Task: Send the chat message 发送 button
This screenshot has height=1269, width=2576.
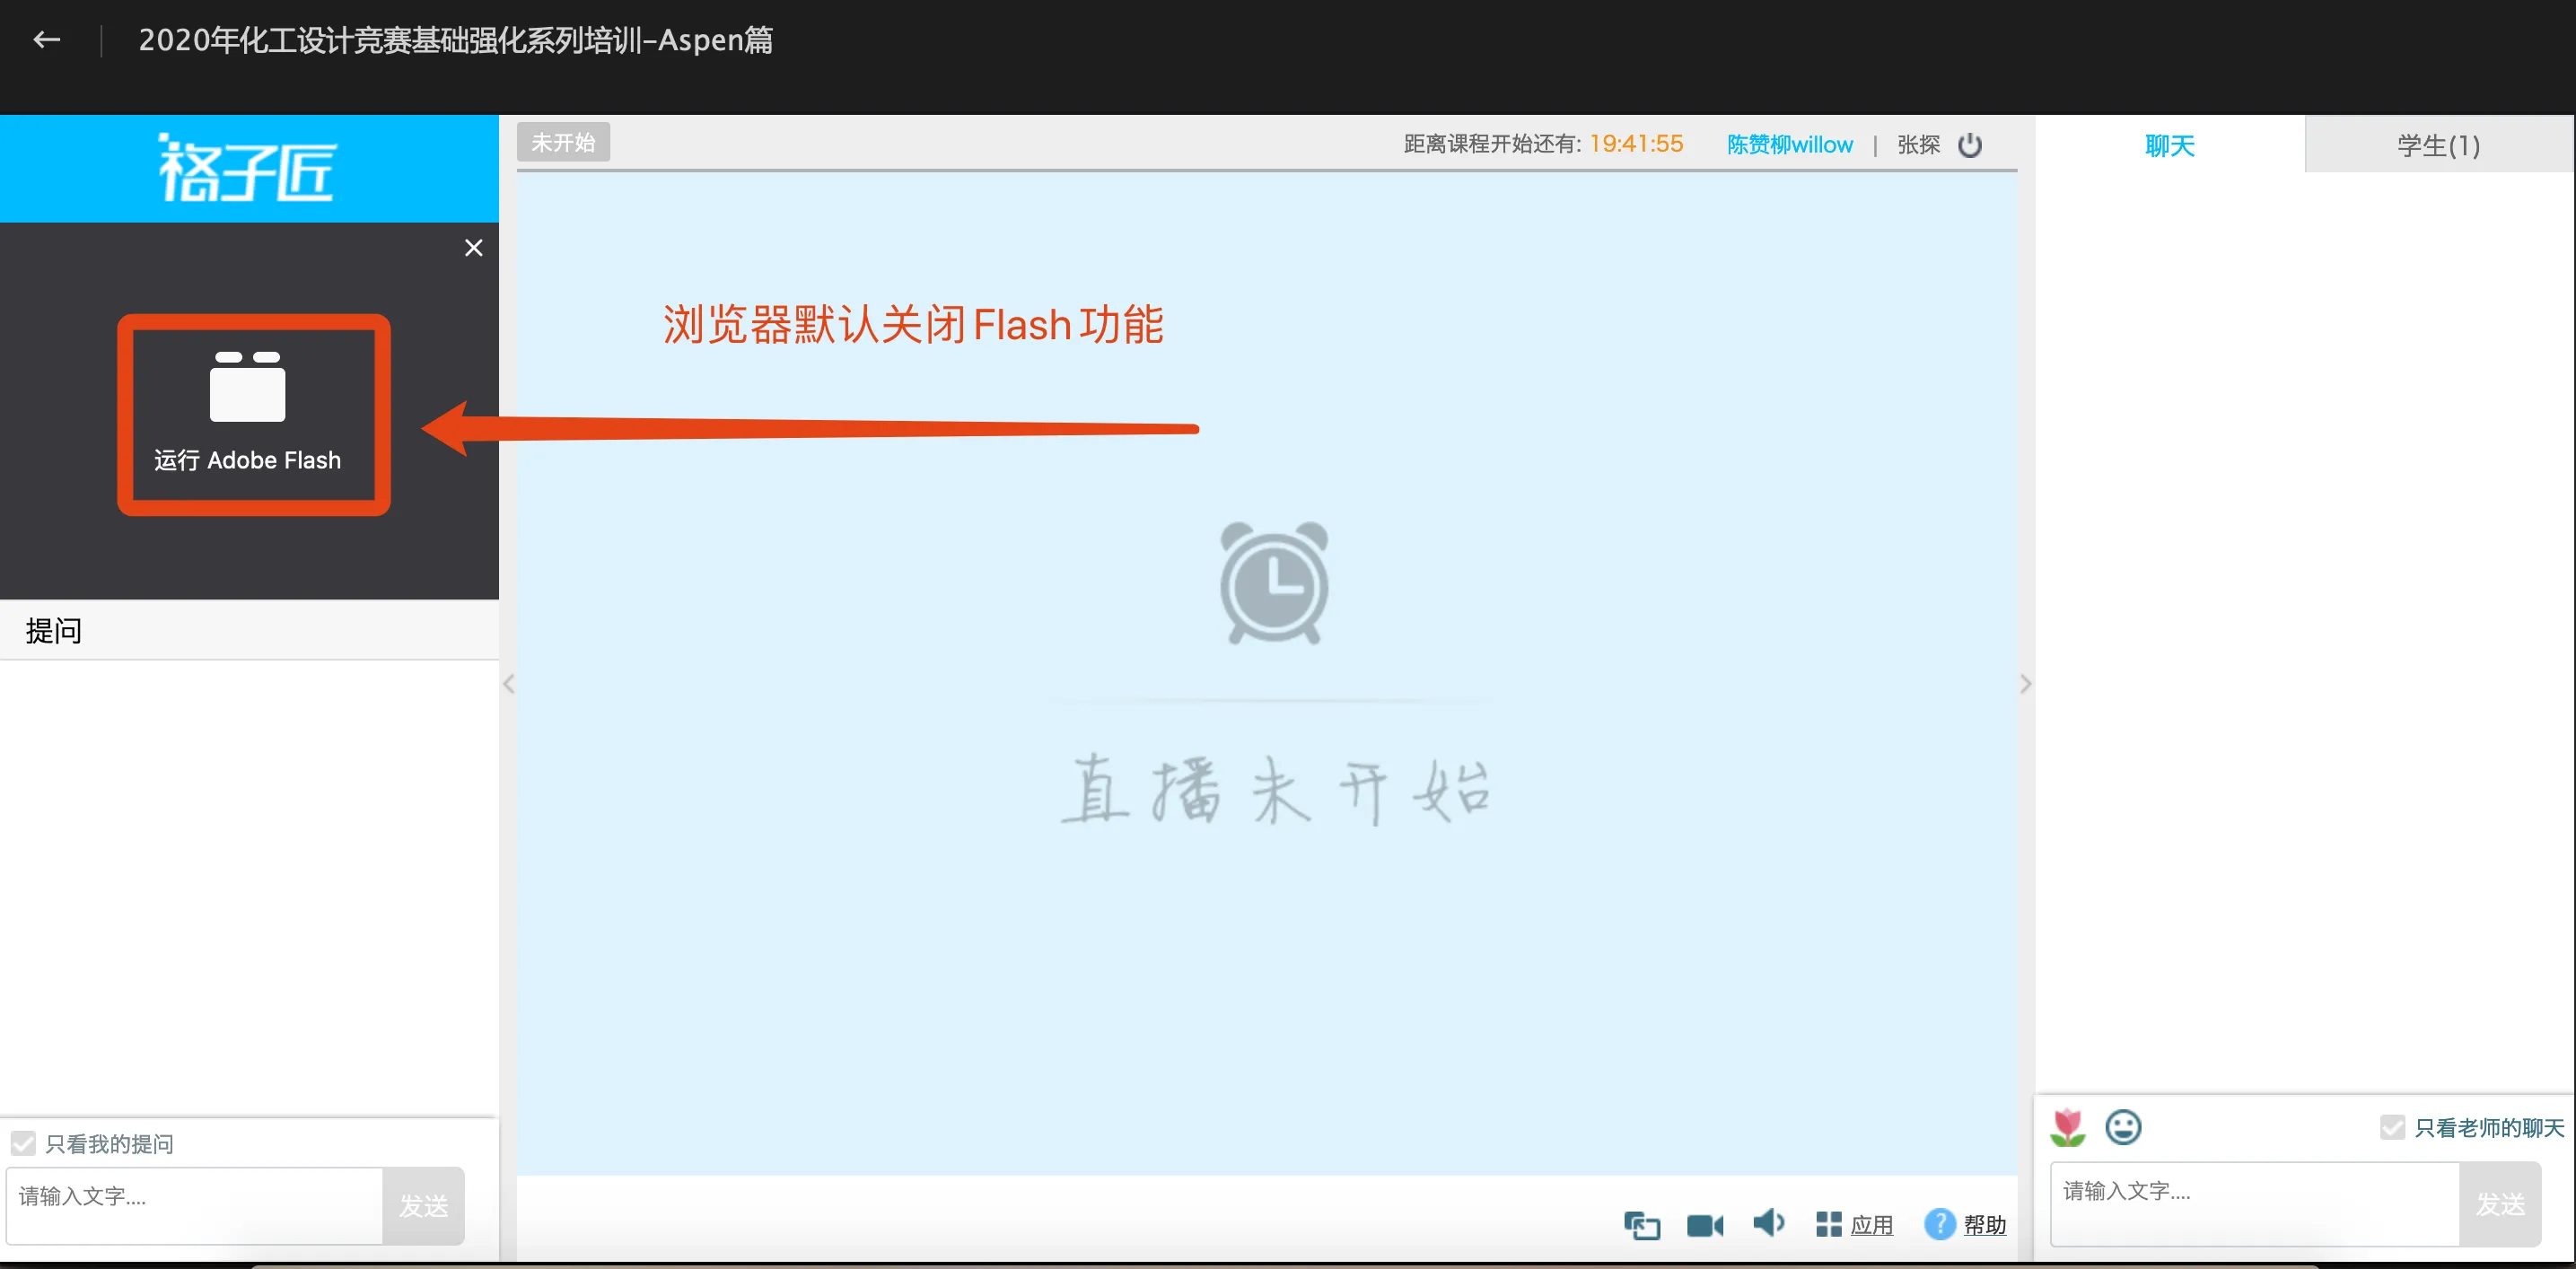Action: [x=2500, y=1203]
